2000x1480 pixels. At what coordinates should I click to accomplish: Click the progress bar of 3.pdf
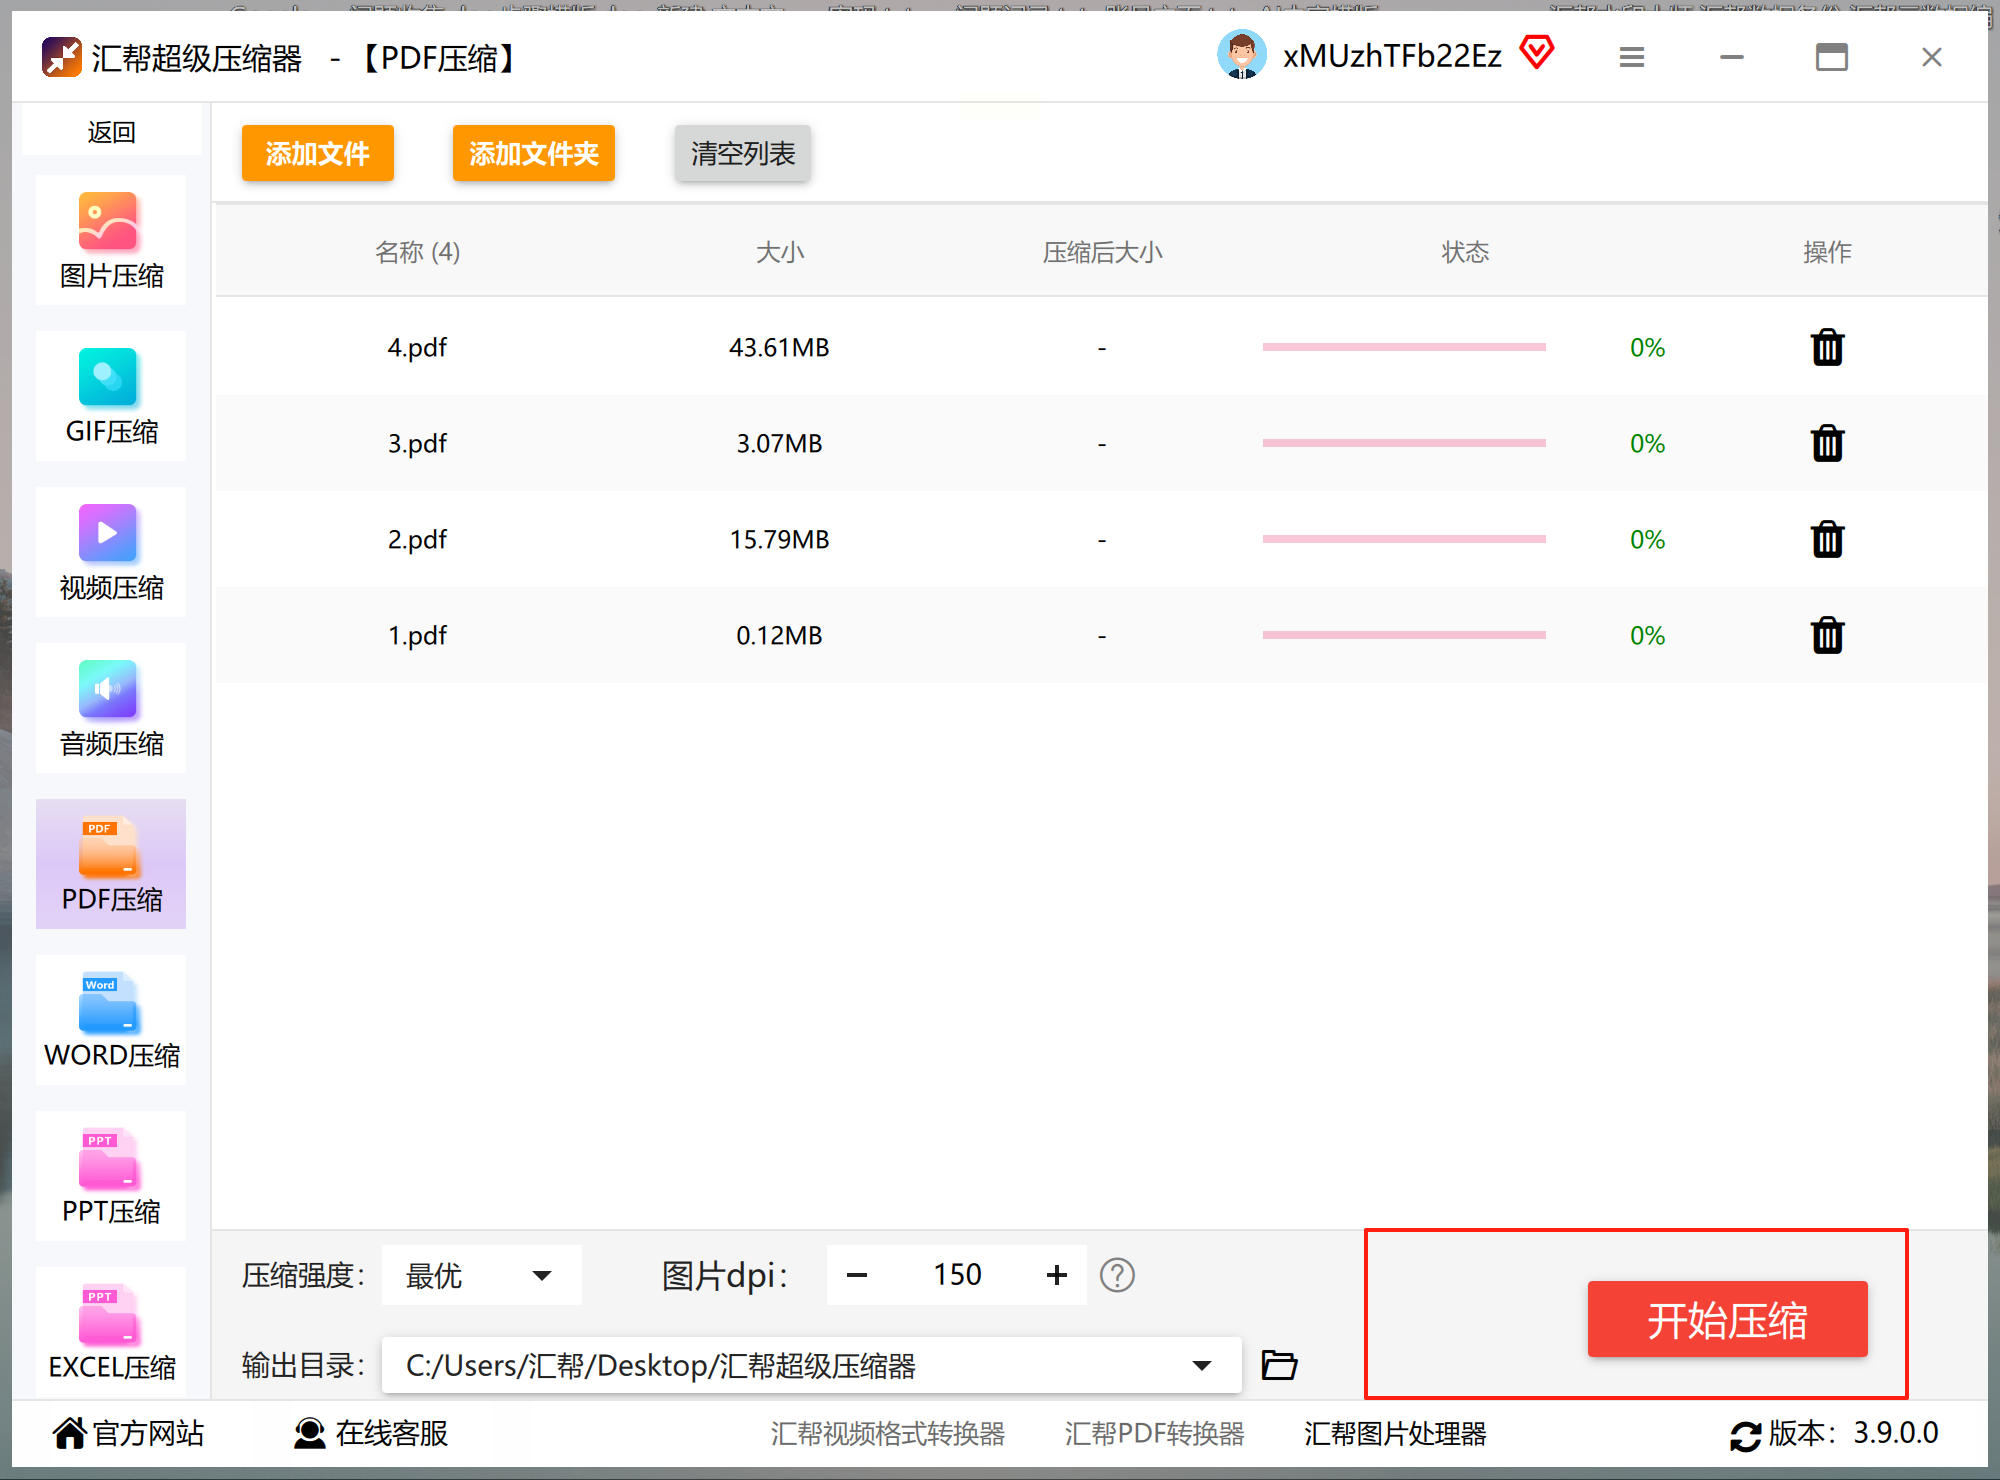(1404, 443)
